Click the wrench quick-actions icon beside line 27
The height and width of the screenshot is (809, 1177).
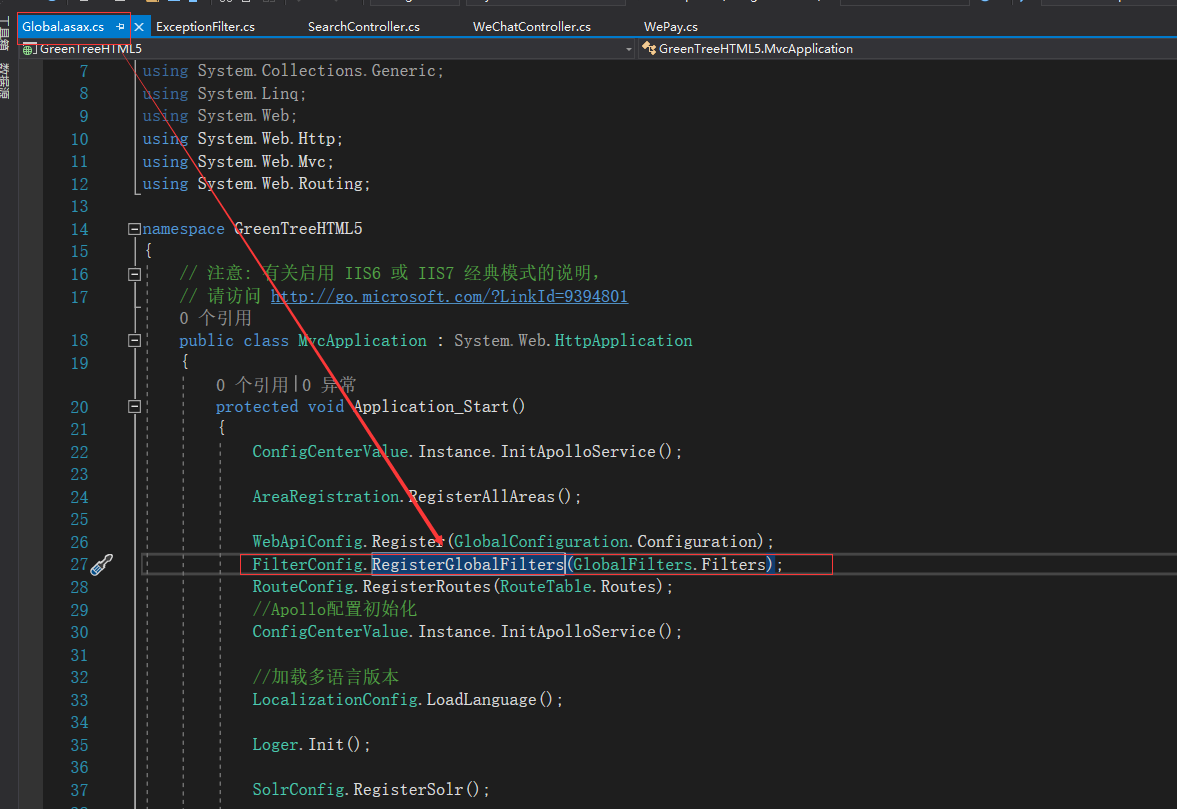click(x=101, y=564)
